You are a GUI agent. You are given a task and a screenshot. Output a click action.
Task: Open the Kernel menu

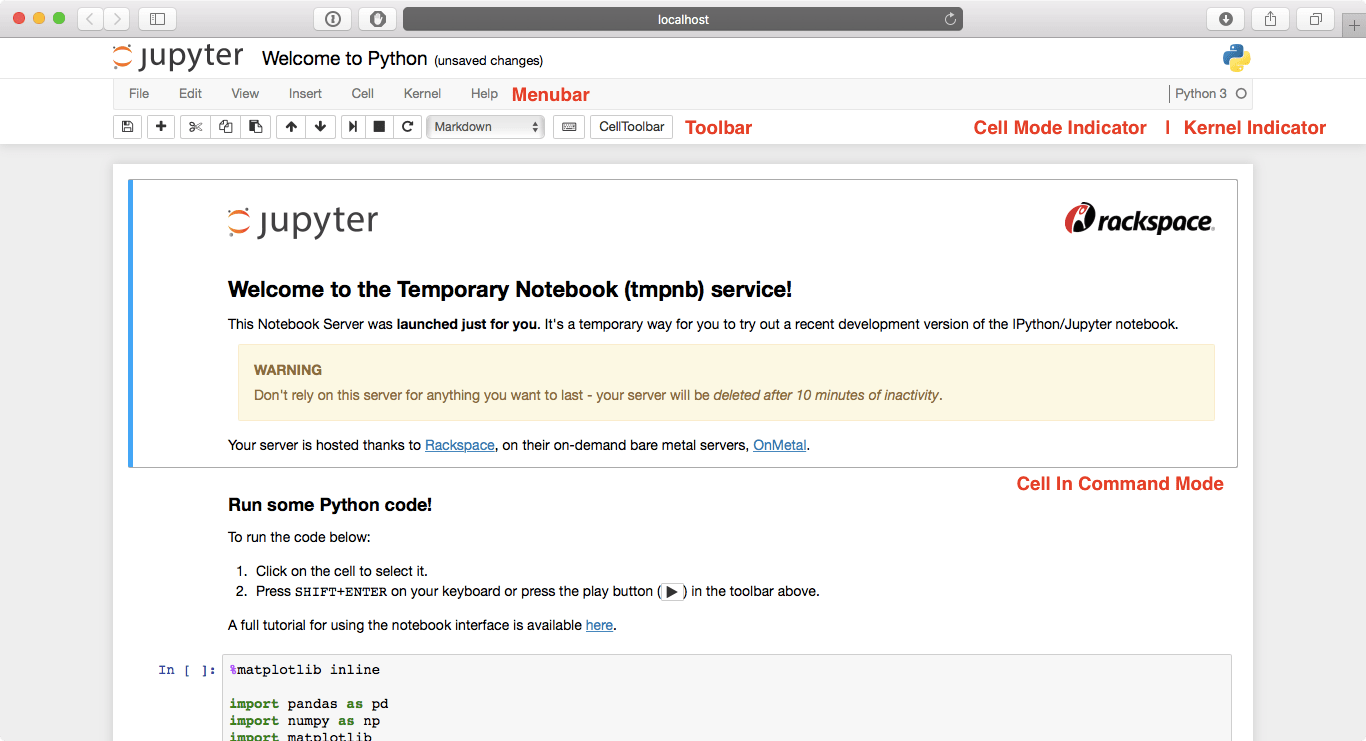click(422, 93)
